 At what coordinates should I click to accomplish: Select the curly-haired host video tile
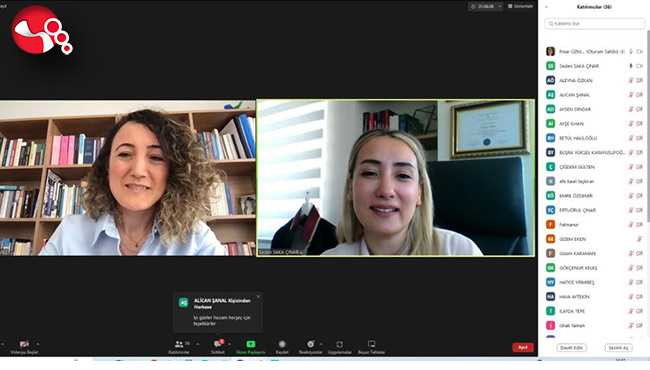(127, 178)
